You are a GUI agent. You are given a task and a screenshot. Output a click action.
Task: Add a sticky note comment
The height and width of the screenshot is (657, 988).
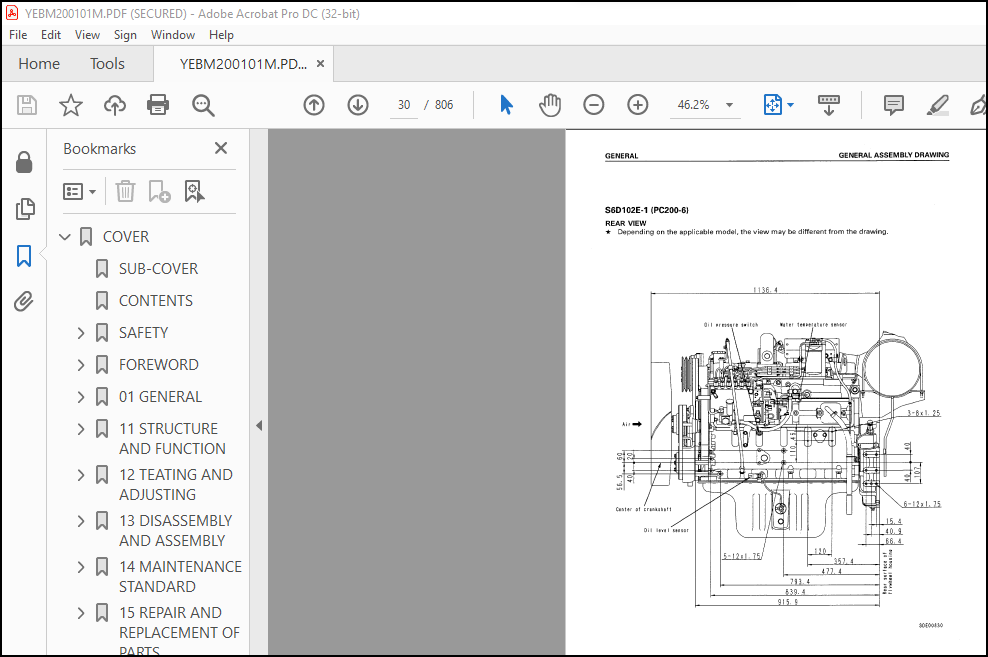893,105
